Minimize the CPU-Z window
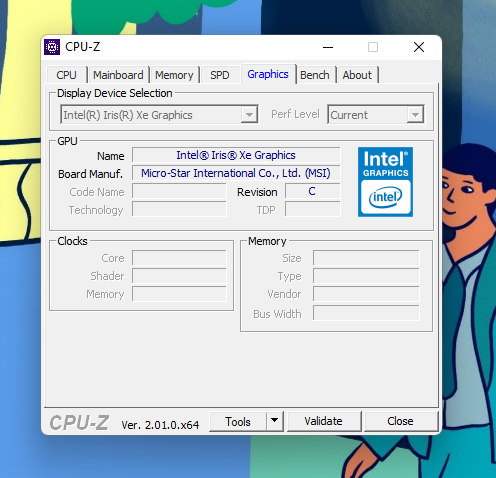 point(328,47)
